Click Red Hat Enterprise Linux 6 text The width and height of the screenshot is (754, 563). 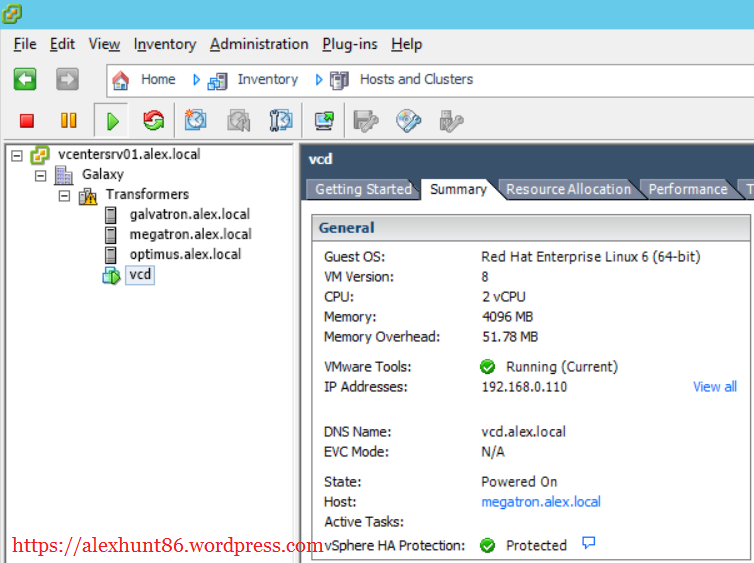click(x=591, y=257)
